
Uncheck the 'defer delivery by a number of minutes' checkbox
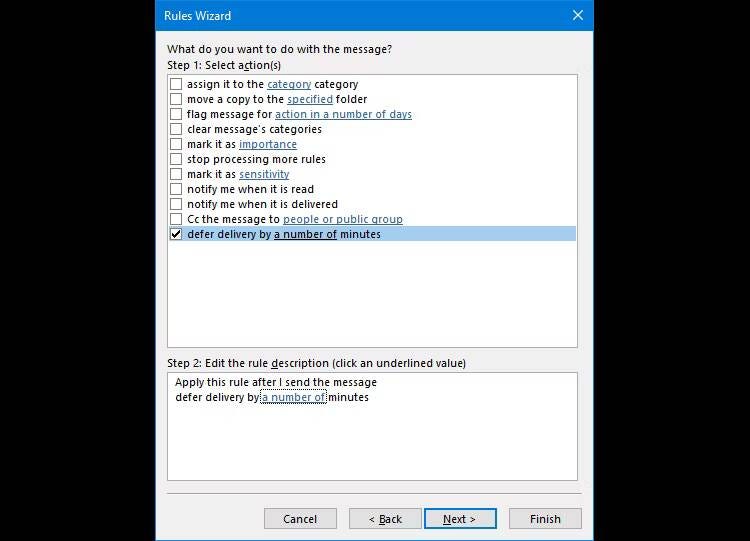[x=176, y=234]
